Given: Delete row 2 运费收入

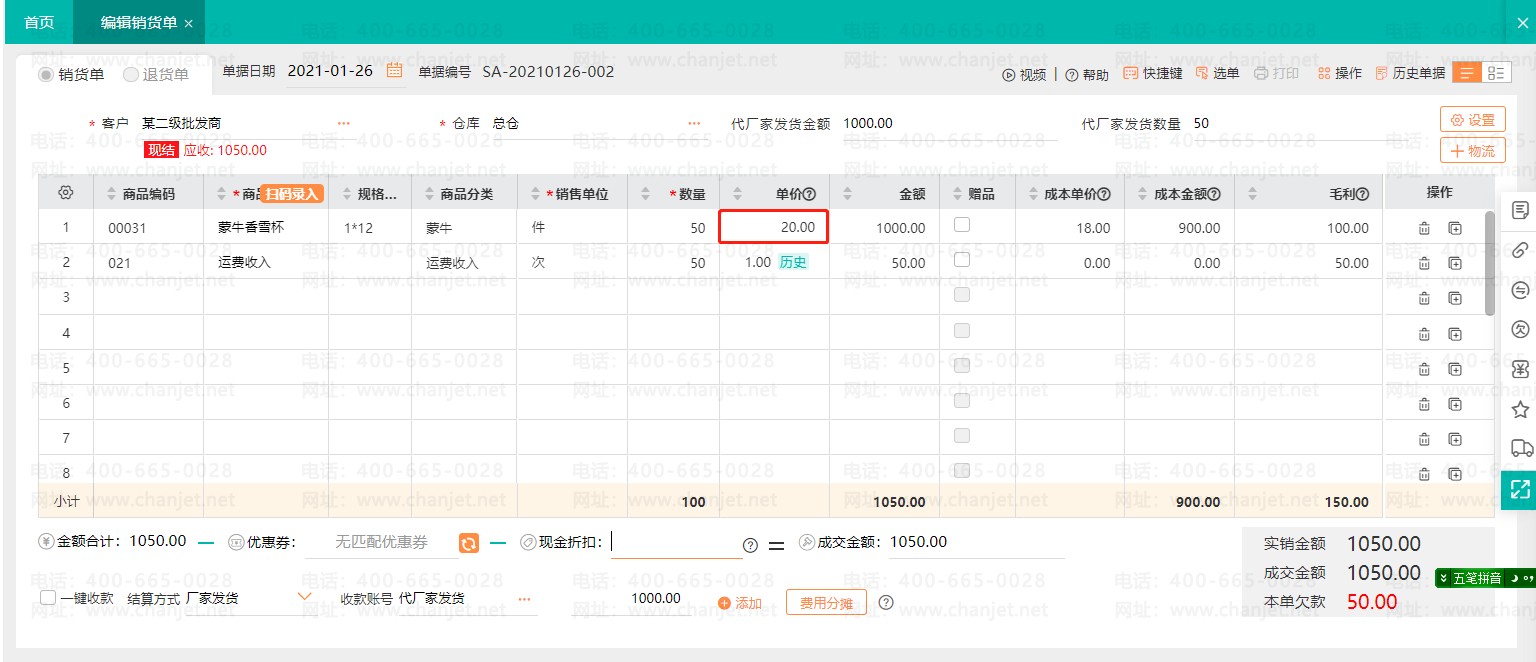Looking at the screenshot, I should click(1424, 263).
